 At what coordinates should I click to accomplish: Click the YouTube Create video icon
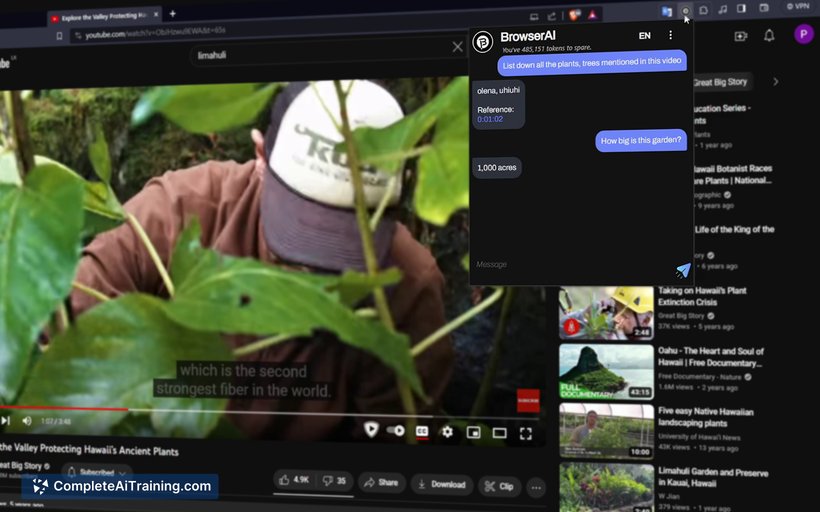pyautogui.click(x=741, y=36)
